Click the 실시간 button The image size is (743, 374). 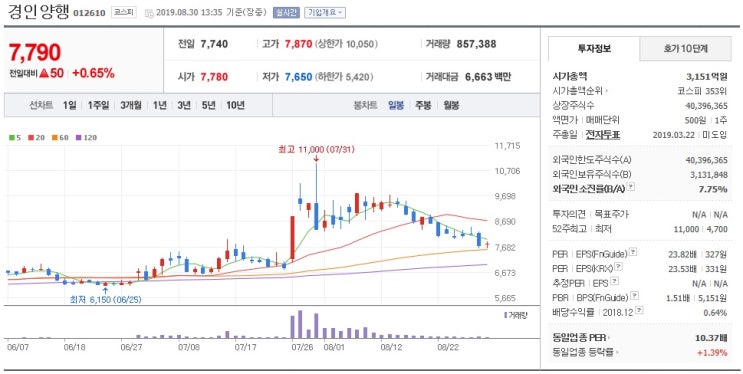click(286, 12)
